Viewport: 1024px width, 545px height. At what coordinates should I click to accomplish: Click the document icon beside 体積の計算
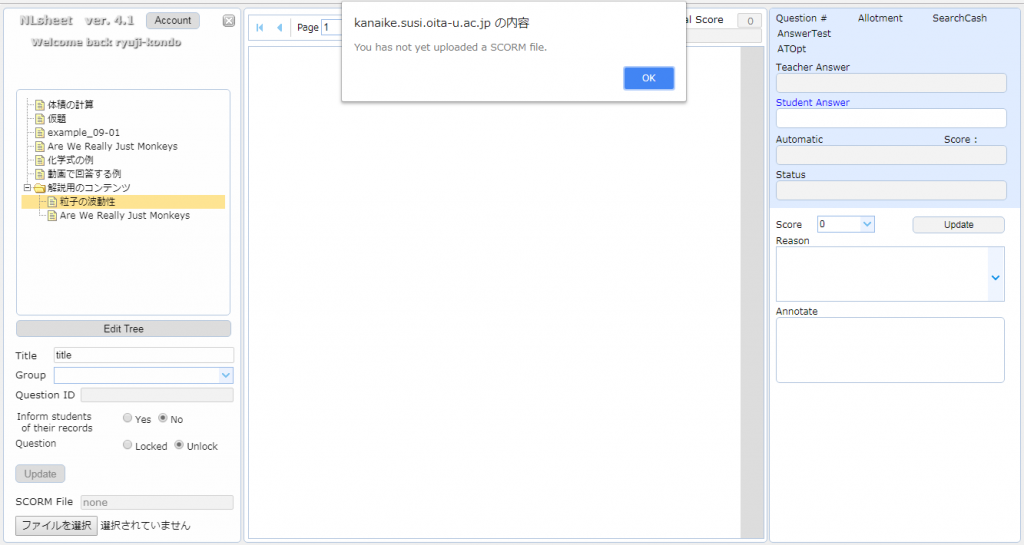pos(40,105)
